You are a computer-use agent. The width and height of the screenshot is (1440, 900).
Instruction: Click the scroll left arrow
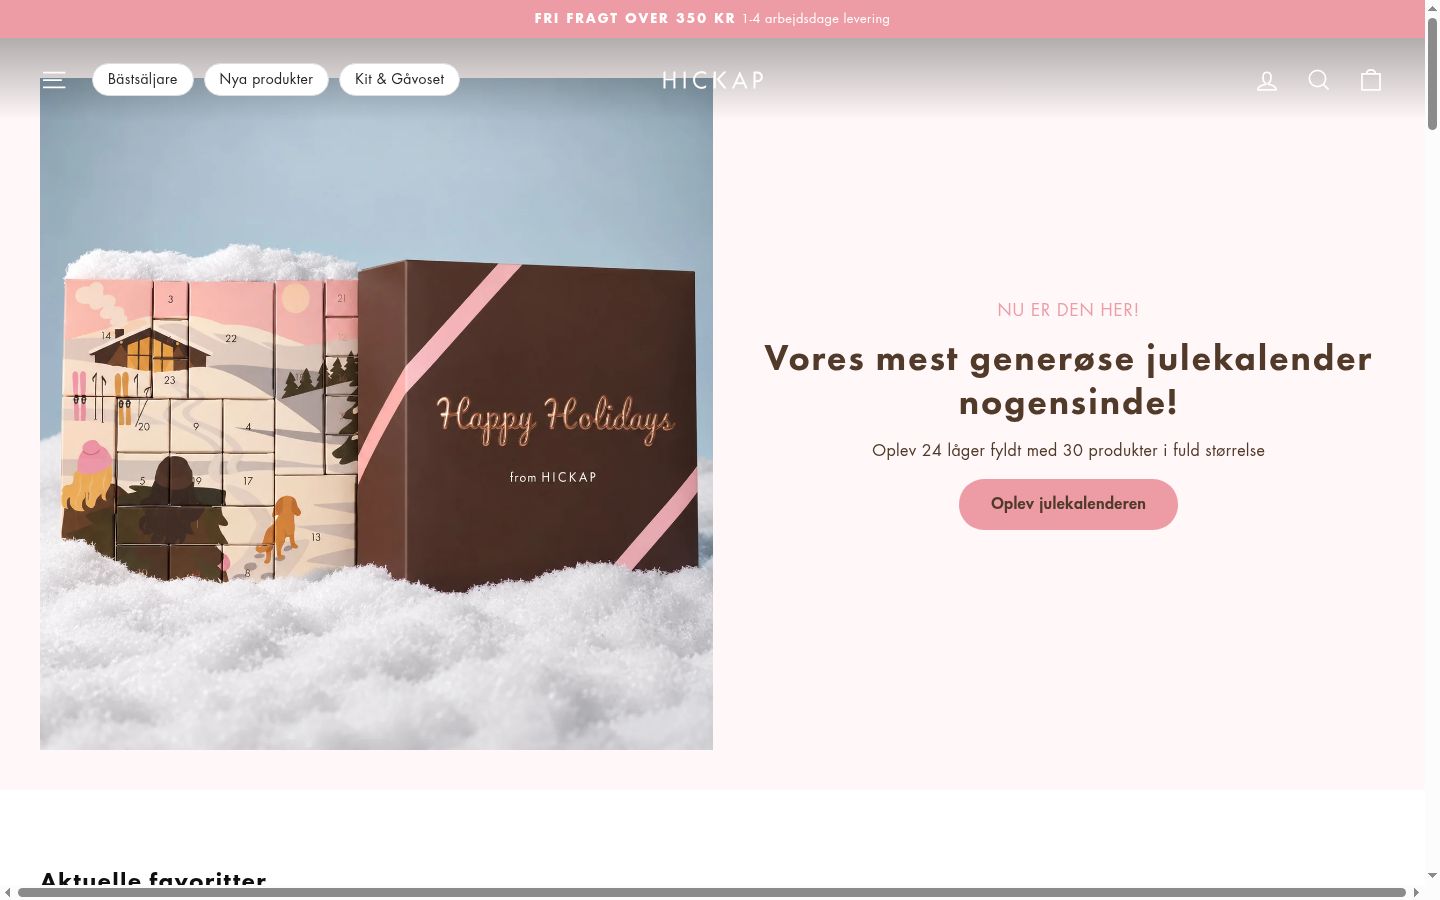point(7,892)
